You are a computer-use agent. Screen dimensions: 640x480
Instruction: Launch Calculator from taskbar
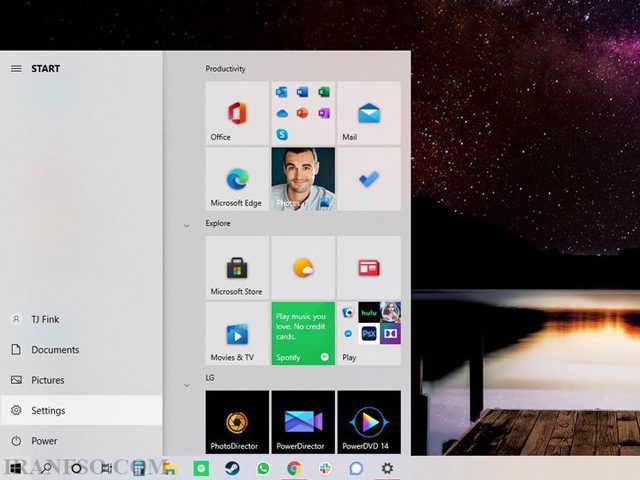(139, 468)
